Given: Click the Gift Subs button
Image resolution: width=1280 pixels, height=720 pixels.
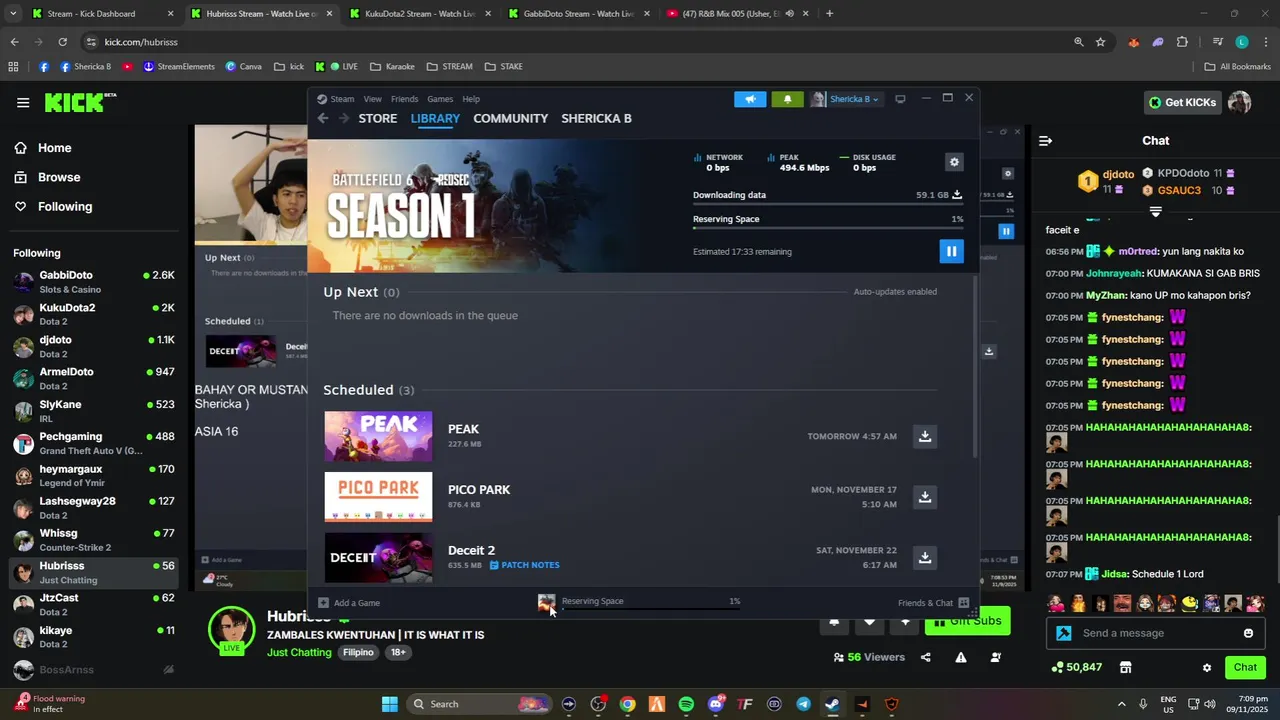Looking at the screenshot, I should [967, 621].
